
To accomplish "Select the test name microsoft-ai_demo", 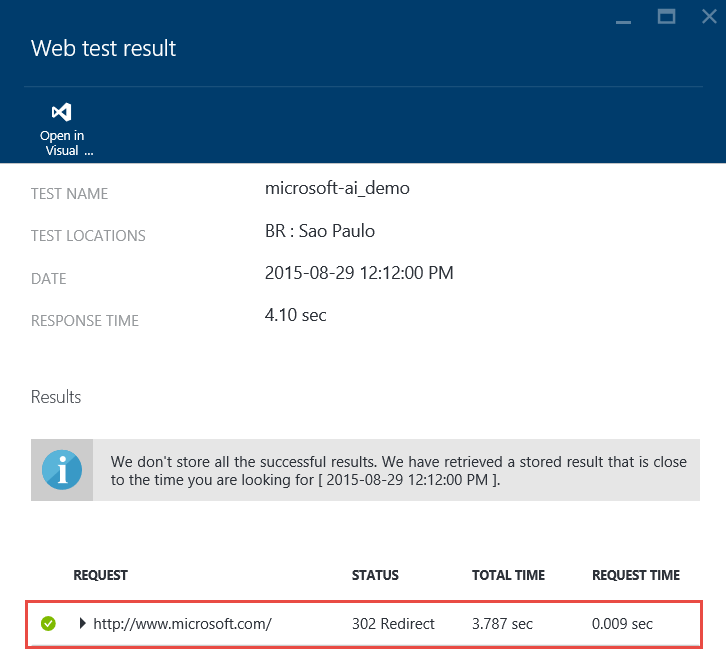I will click(337, 188).
